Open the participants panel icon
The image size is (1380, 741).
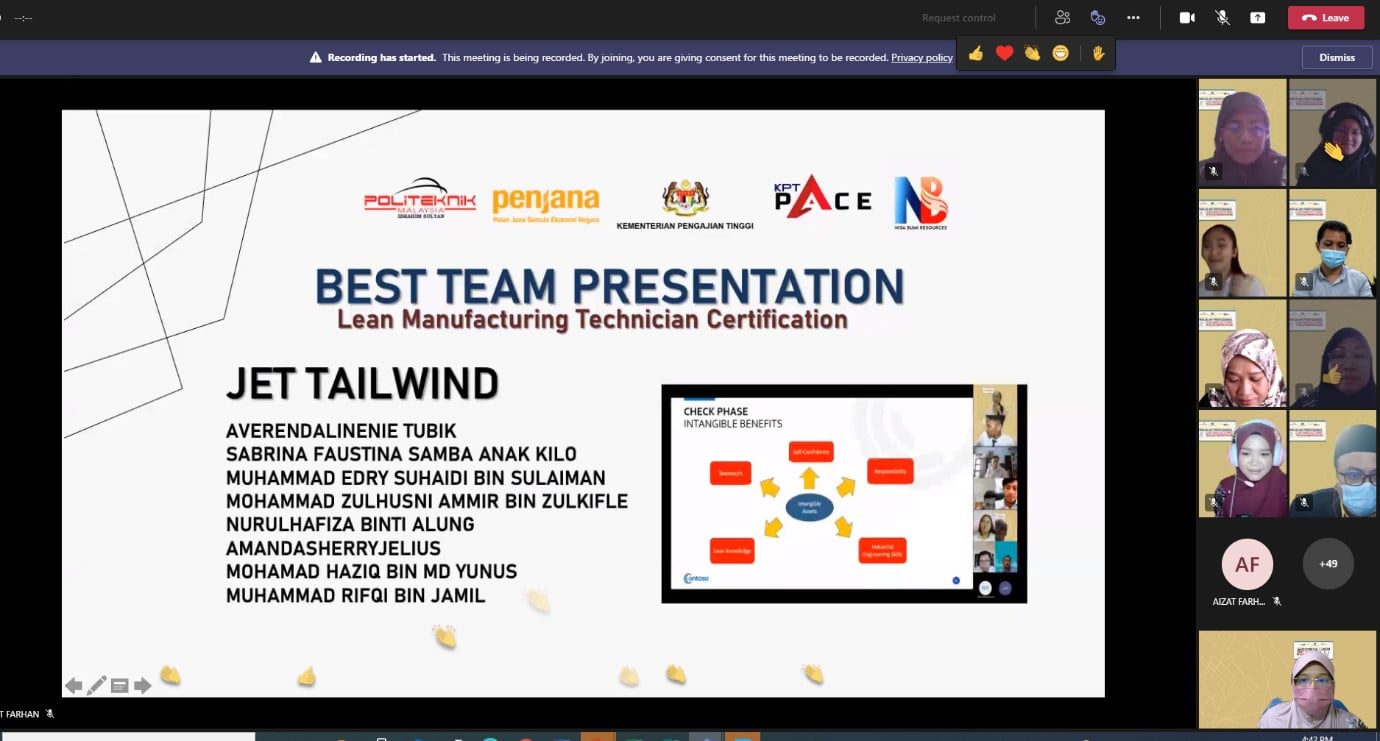pyautogui.click(x=1062, y=17)
